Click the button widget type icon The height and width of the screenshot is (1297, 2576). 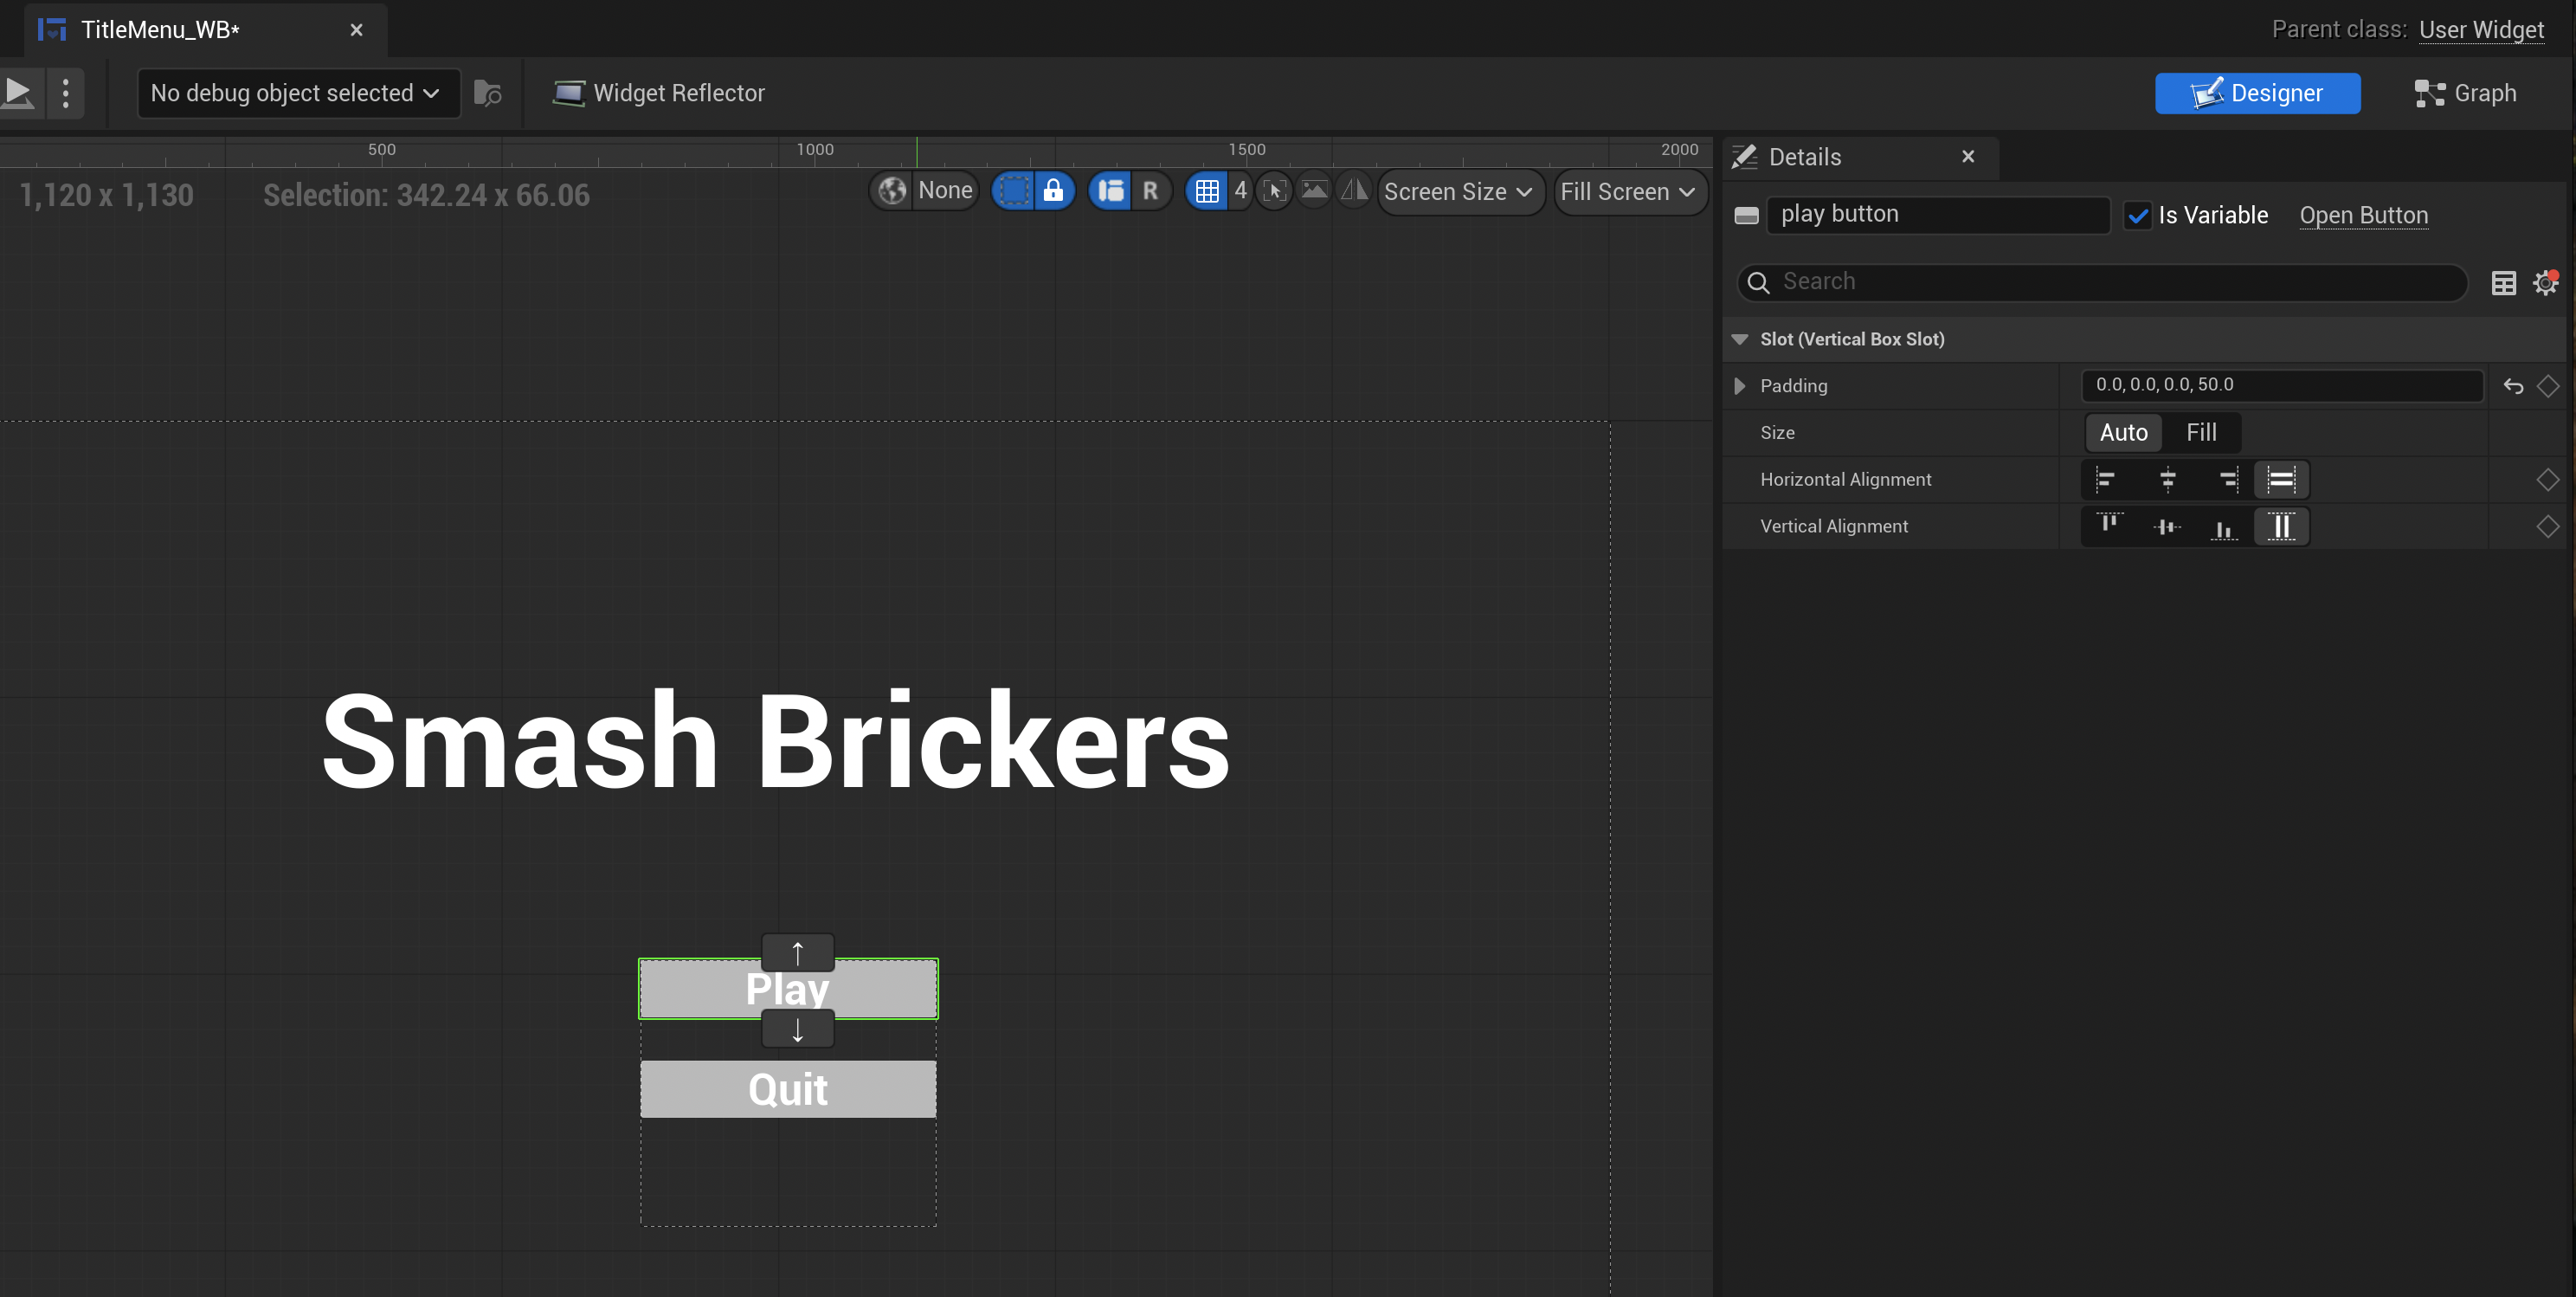1746,215
